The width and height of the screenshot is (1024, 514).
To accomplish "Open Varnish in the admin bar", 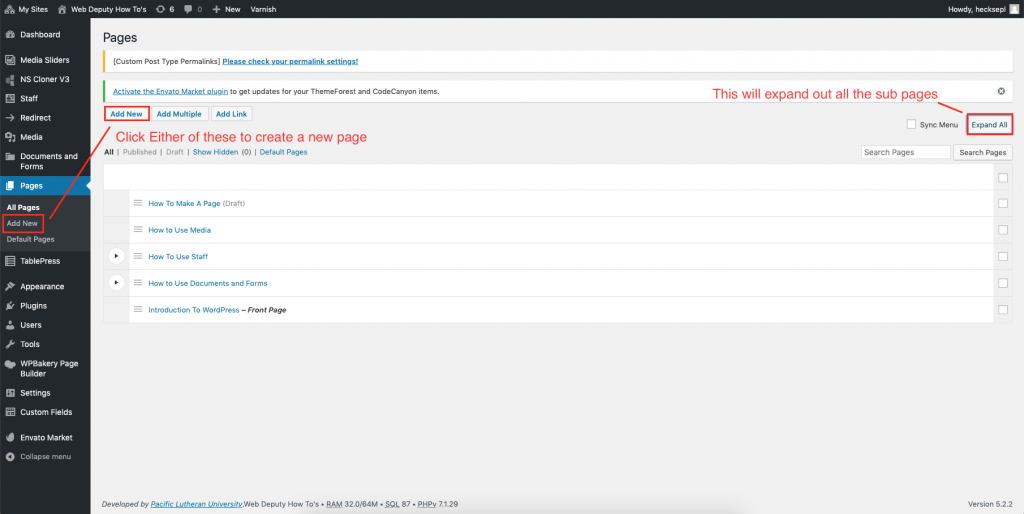I will 263,9.
